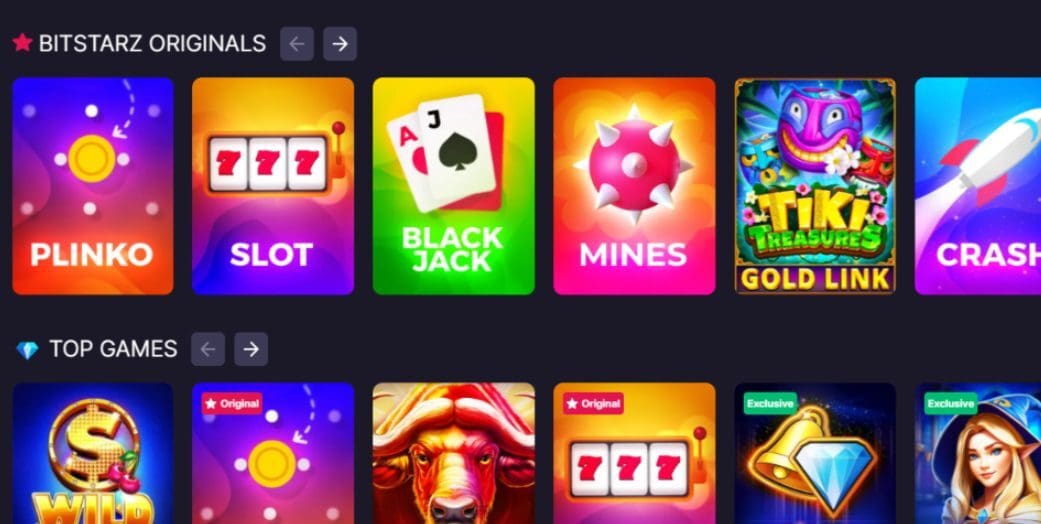Open the Wild dollar coin game in Top Games
Viewport: 1041px width, 524px height.
pyautogui.click(x=93, y=454)
